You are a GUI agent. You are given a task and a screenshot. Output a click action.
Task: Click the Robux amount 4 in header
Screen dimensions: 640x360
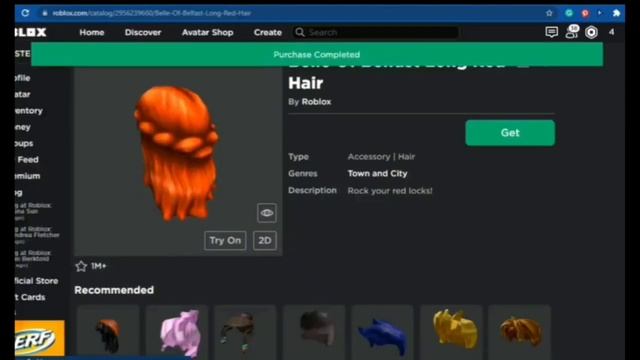pyautogui.click(x=611, y=32)
